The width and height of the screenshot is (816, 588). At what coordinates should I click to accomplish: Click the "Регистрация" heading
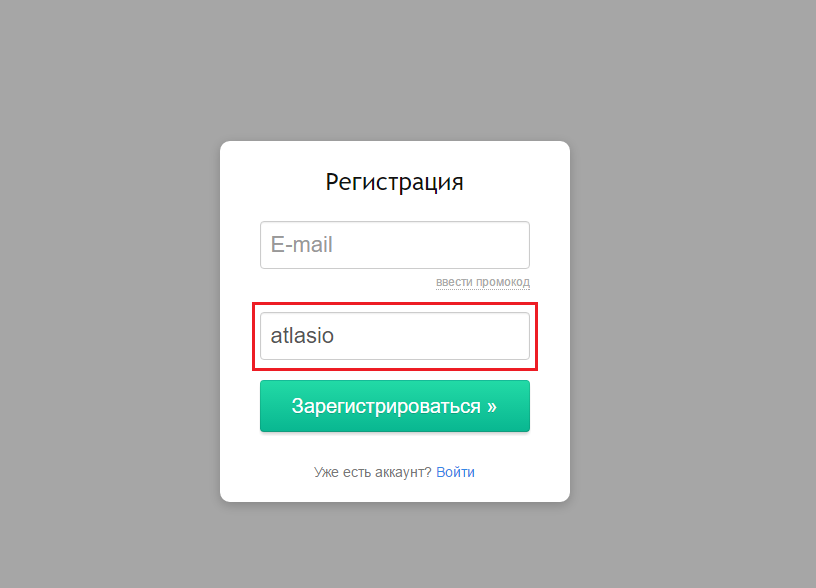[394, 182]
